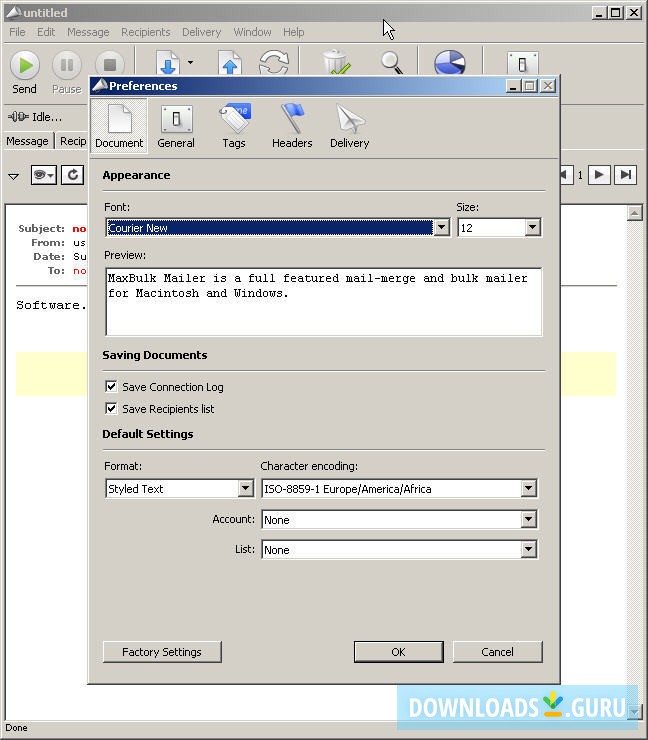
Task: Select the Message tab in untitled window
Action: pyautogui.click(x=27, y=141)
